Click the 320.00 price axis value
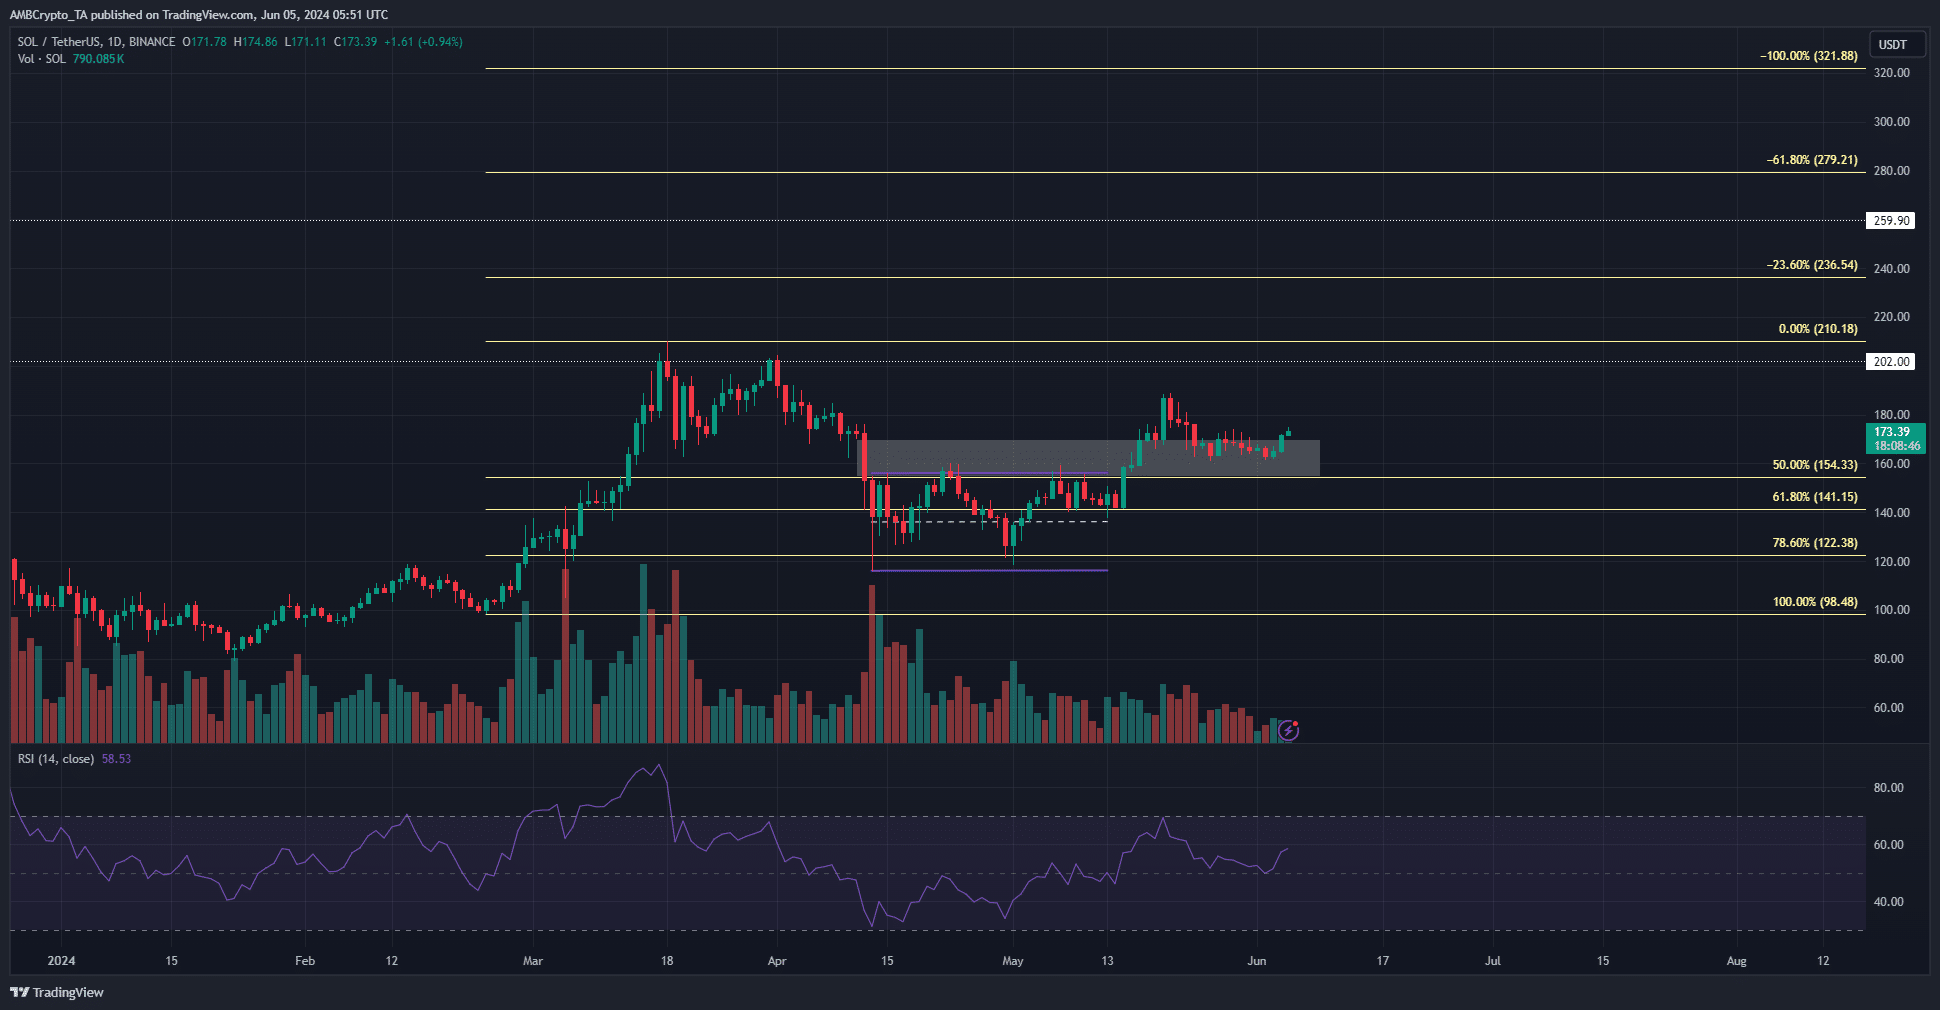Image resolution: width=1940 pixels, height=1010 pixels. pos(1891,73)
